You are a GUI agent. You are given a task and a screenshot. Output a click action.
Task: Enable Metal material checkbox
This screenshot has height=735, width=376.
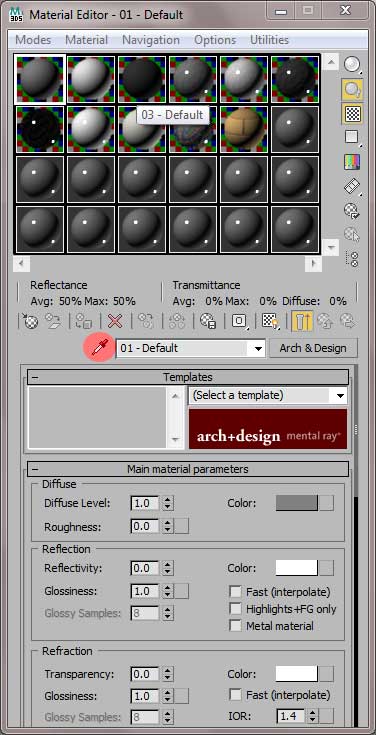tap(235, 626)
